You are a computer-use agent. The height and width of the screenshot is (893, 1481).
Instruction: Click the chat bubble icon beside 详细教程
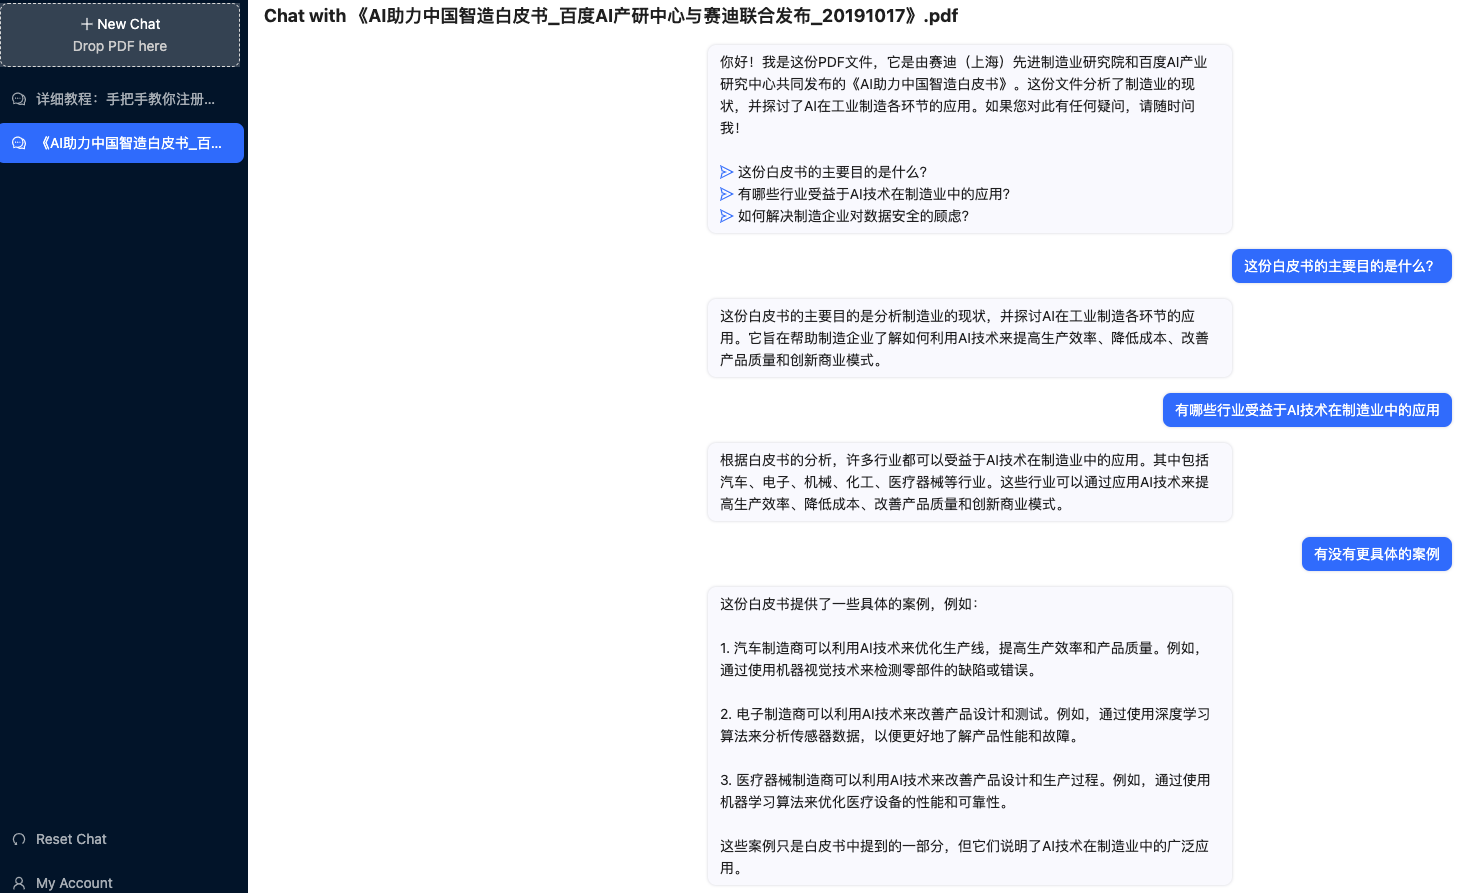(18, 98)
